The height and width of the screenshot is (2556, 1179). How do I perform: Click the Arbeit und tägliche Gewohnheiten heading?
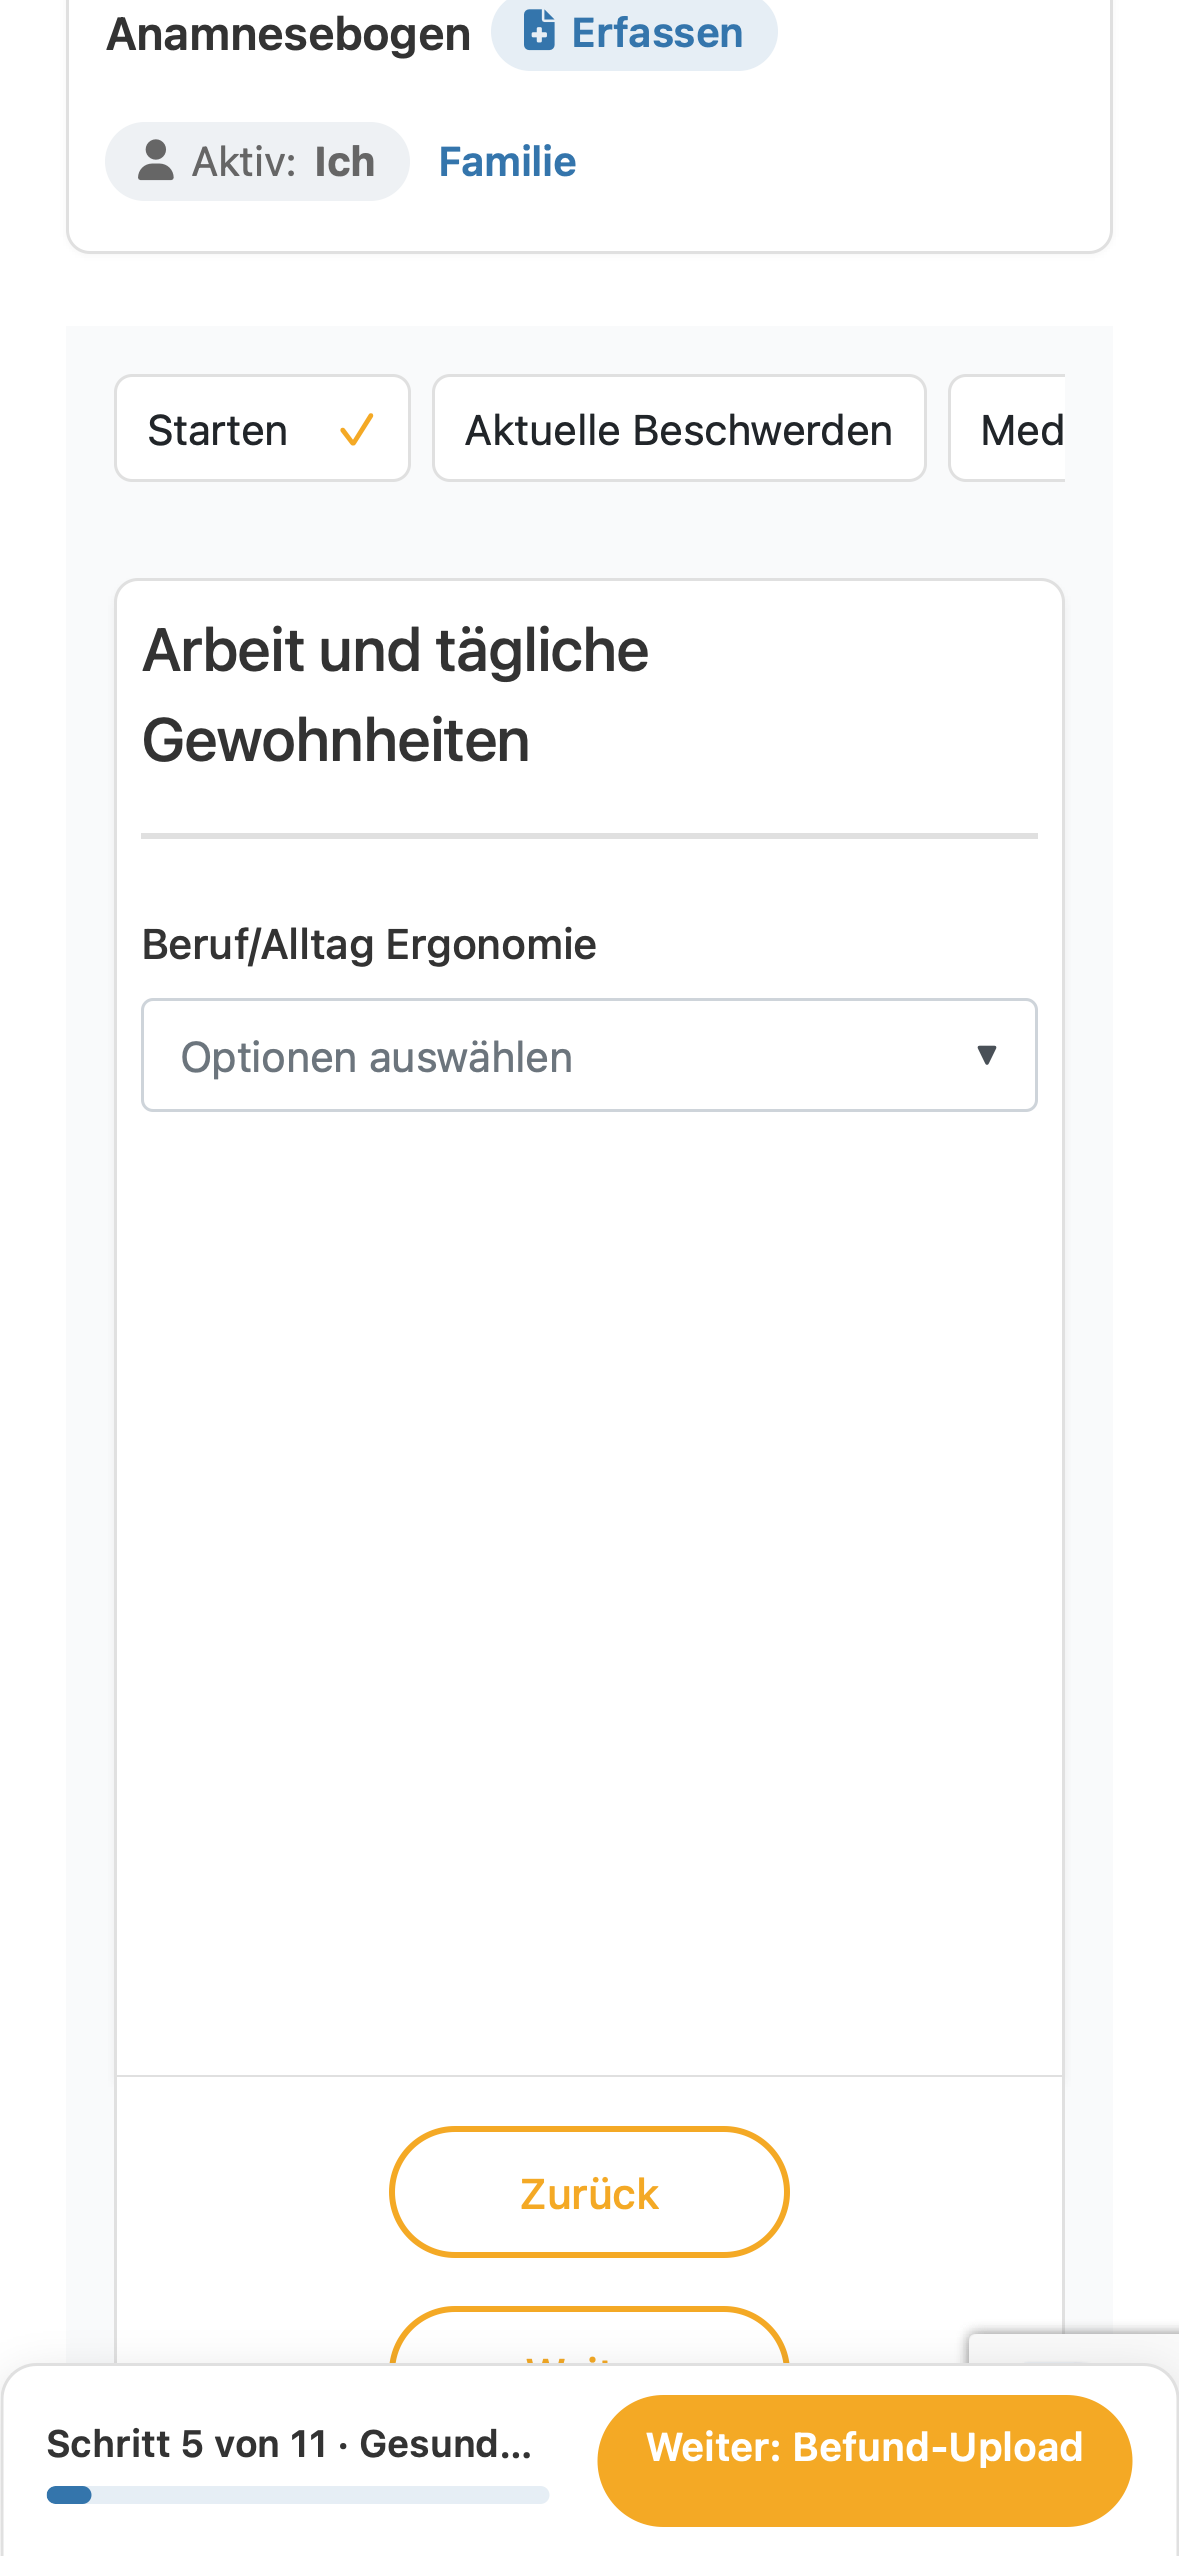point(396,695)
